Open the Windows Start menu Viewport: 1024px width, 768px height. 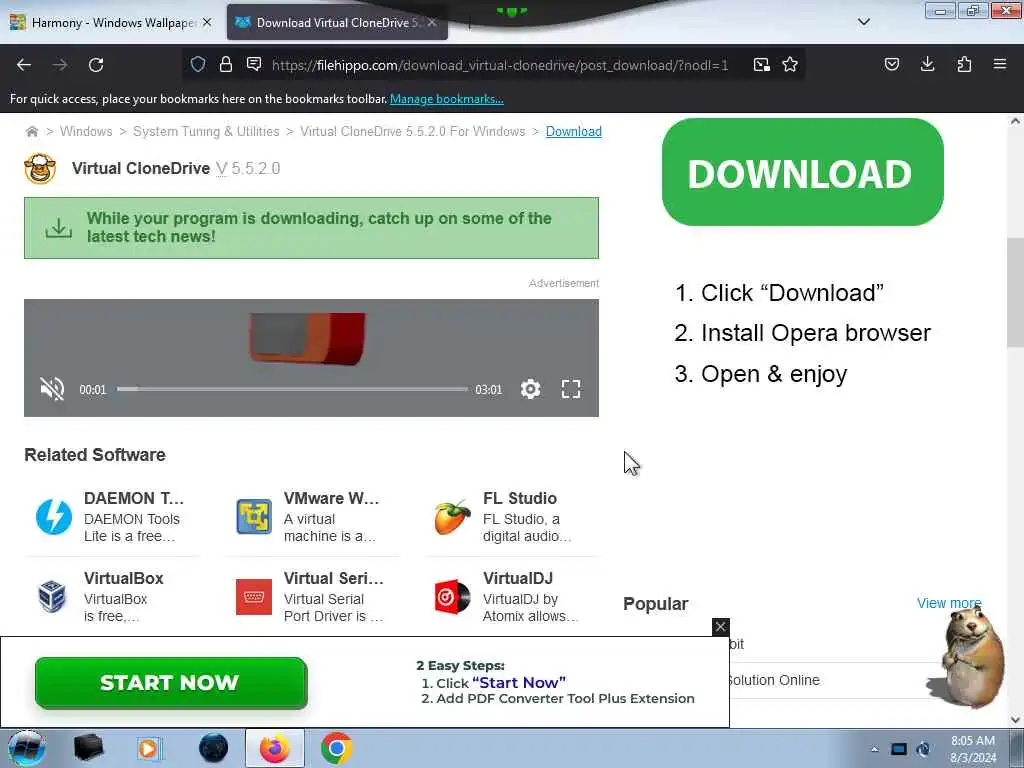[27, 748]
